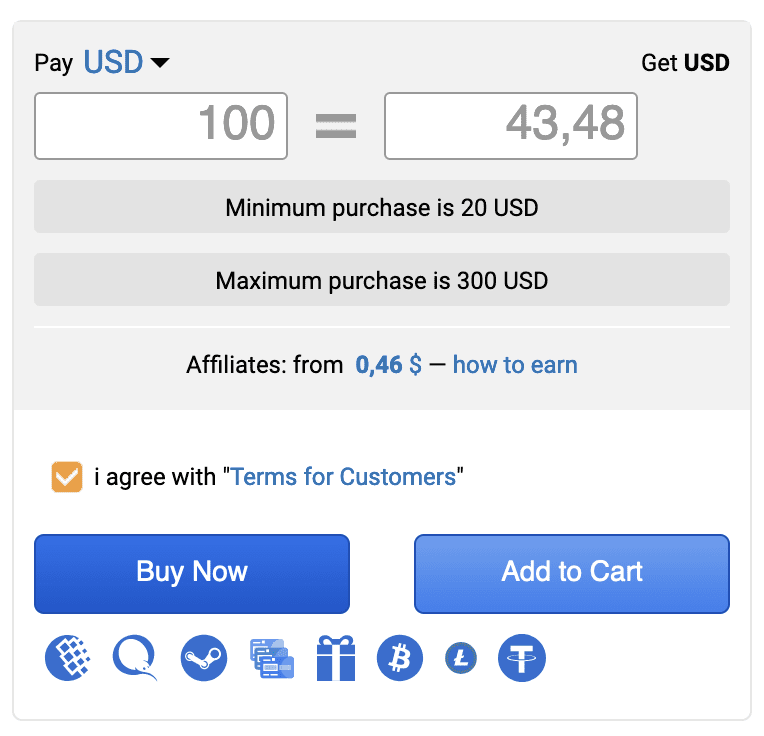This screenshot has height=736, width=764.
Task: Click the 0,46 $ affiliate amount
Action: coord(388,365)
